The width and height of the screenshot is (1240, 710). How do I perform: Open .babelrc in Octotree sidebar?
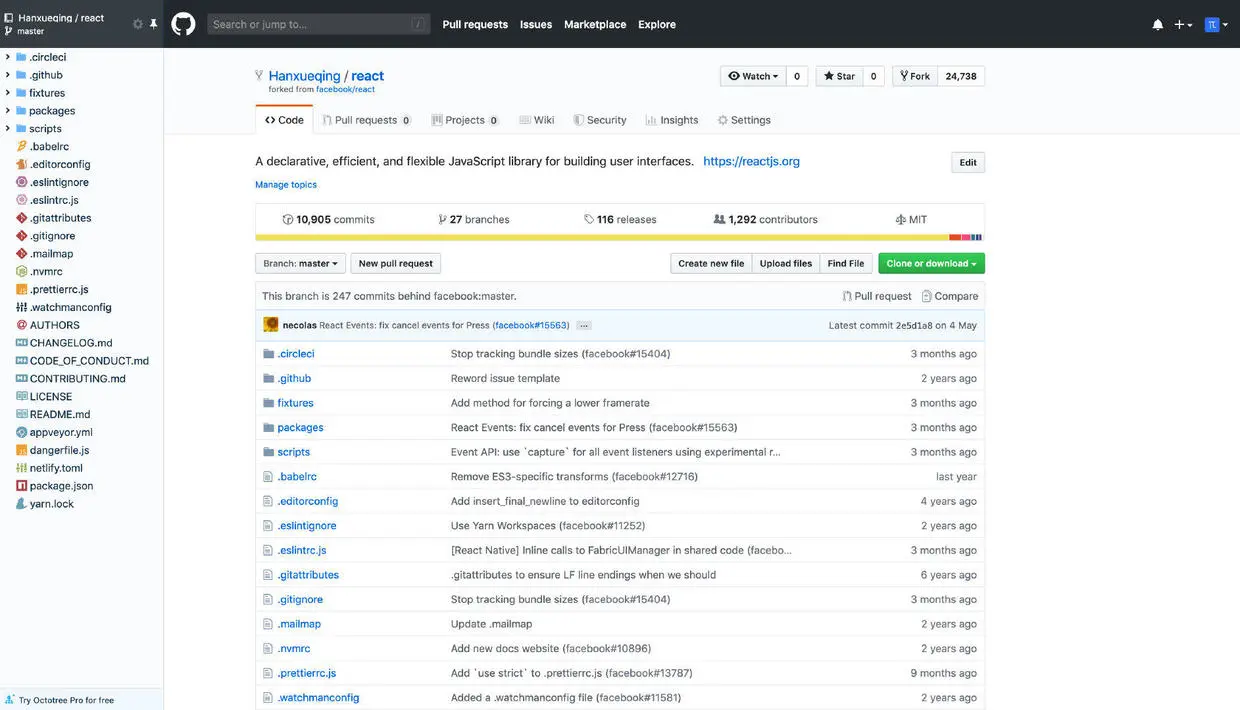pos(49,146)
